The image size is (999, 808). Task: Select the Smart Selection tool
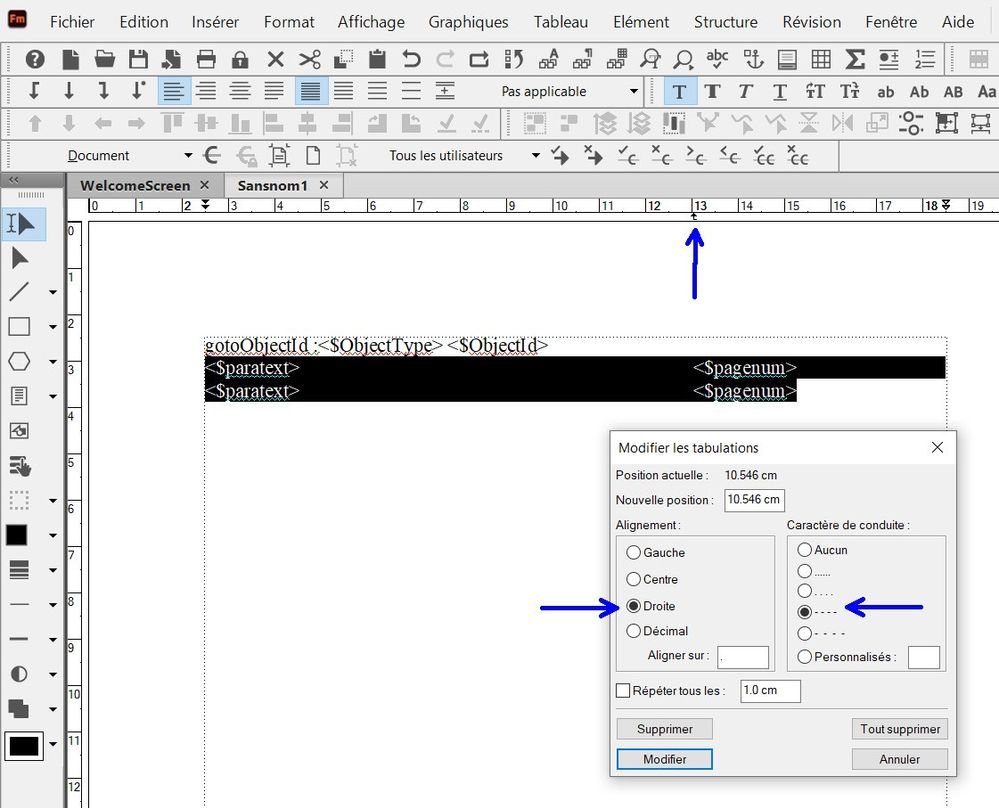pyautogui.click(x=23, y=224)
